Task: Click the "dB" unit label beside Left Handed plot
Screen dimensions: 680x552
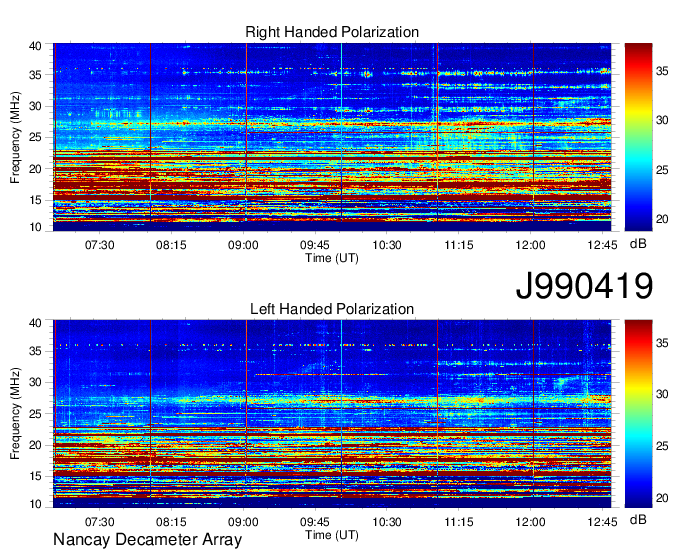Action: click(x=638, y=519)
